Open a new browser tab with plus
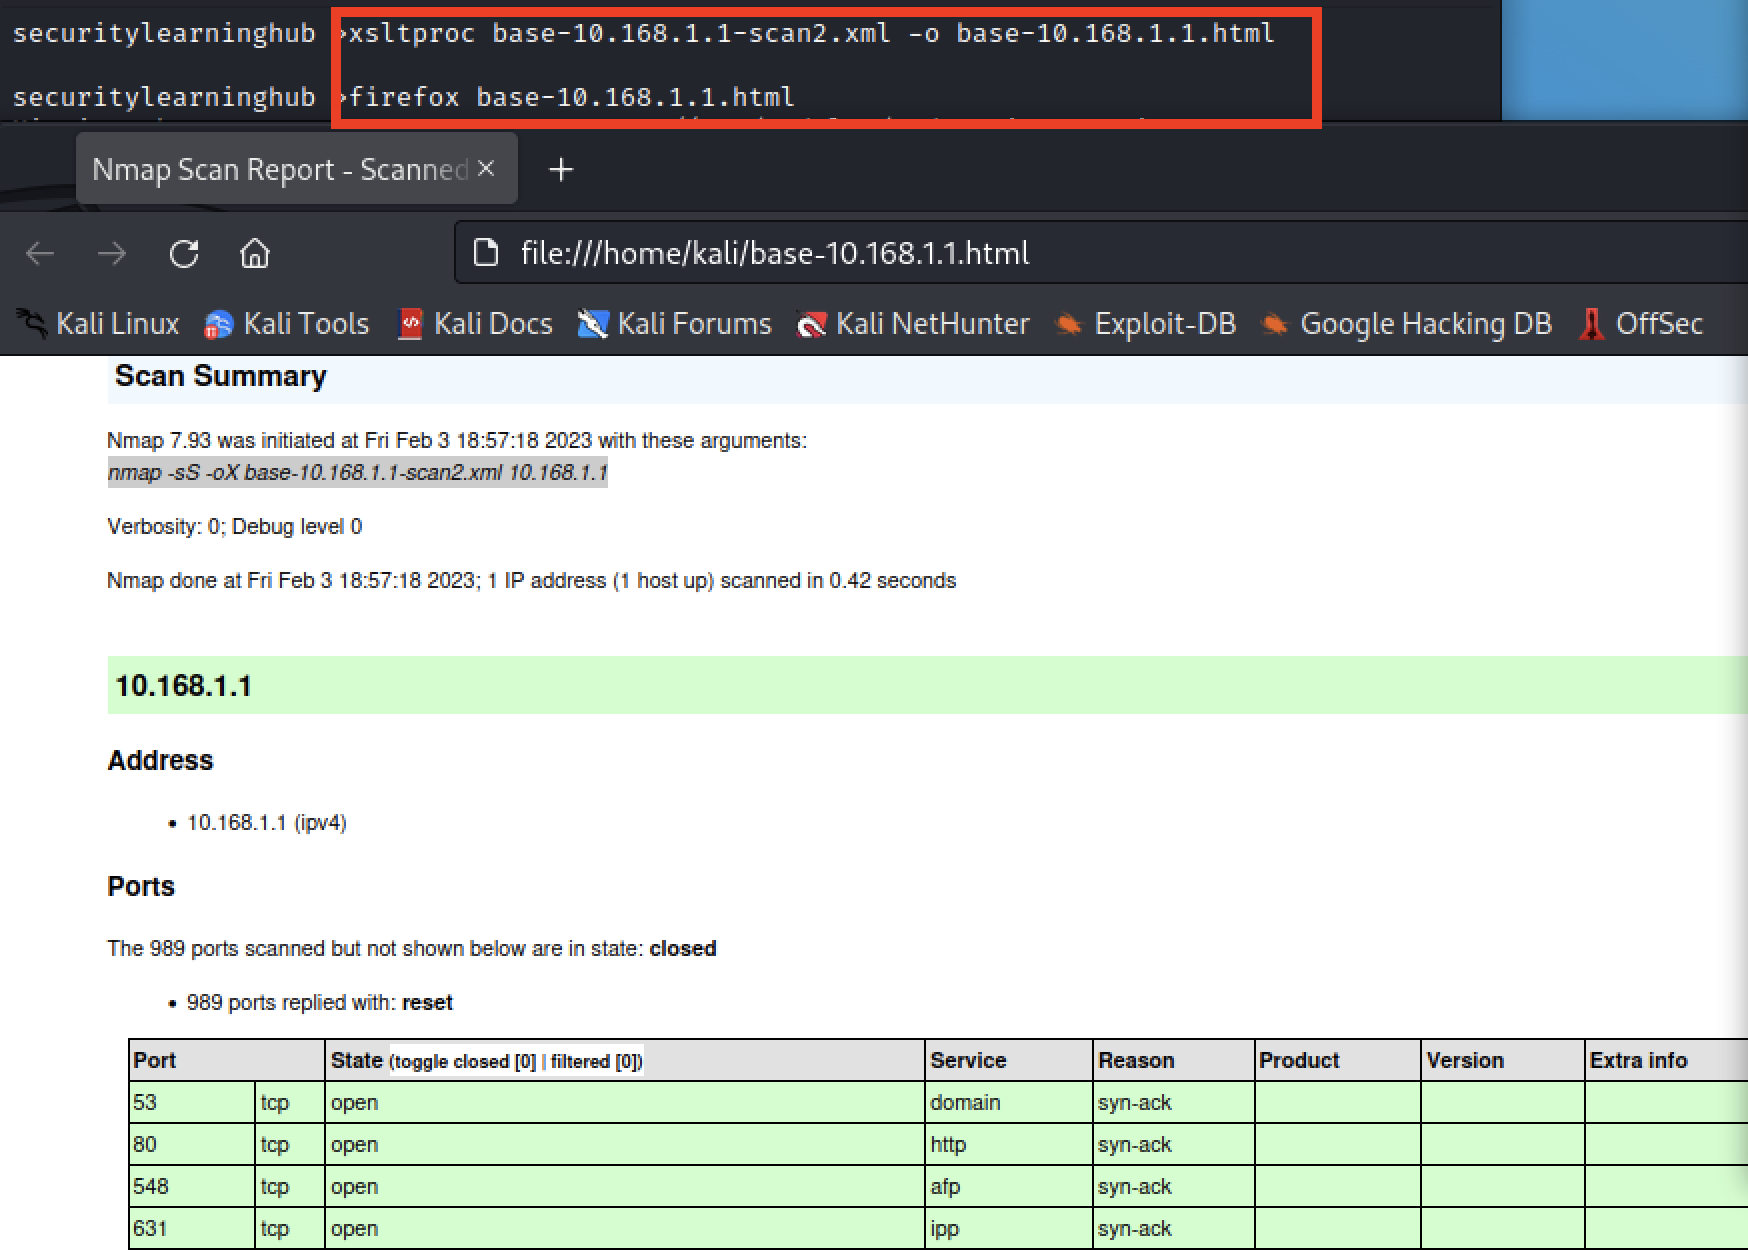Viewport: 1748px width, 1250px height. pos(561,170)
